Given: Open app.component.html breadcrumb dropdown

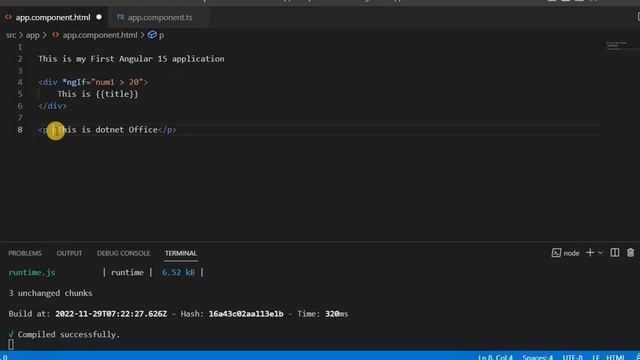Looking at the screenshot, I should pyautogui.click(x=100, y=35).
